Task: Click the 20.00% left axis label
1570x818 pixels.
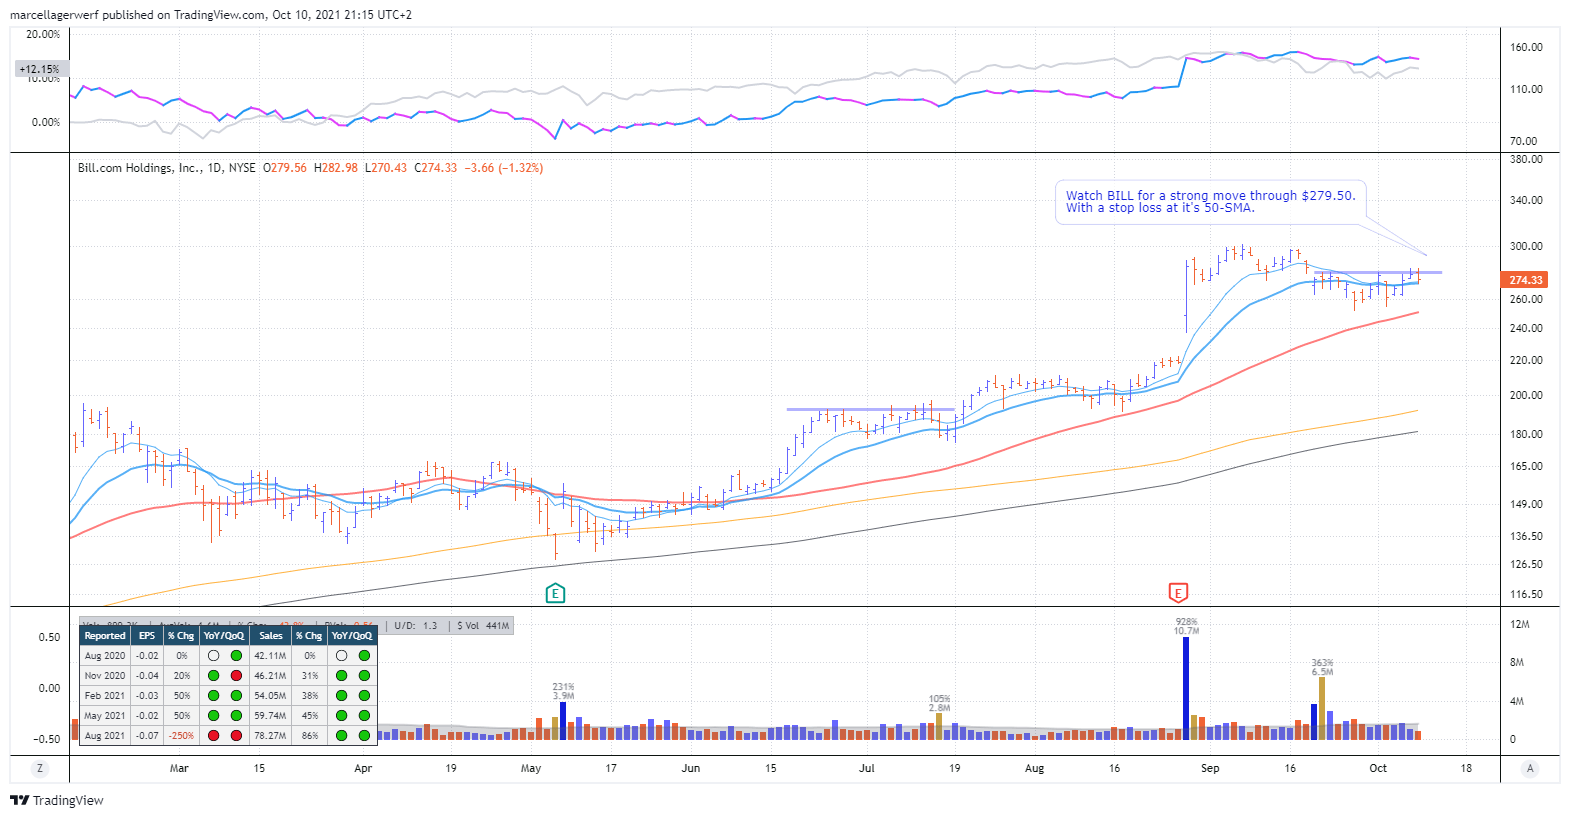Action: 43,34
